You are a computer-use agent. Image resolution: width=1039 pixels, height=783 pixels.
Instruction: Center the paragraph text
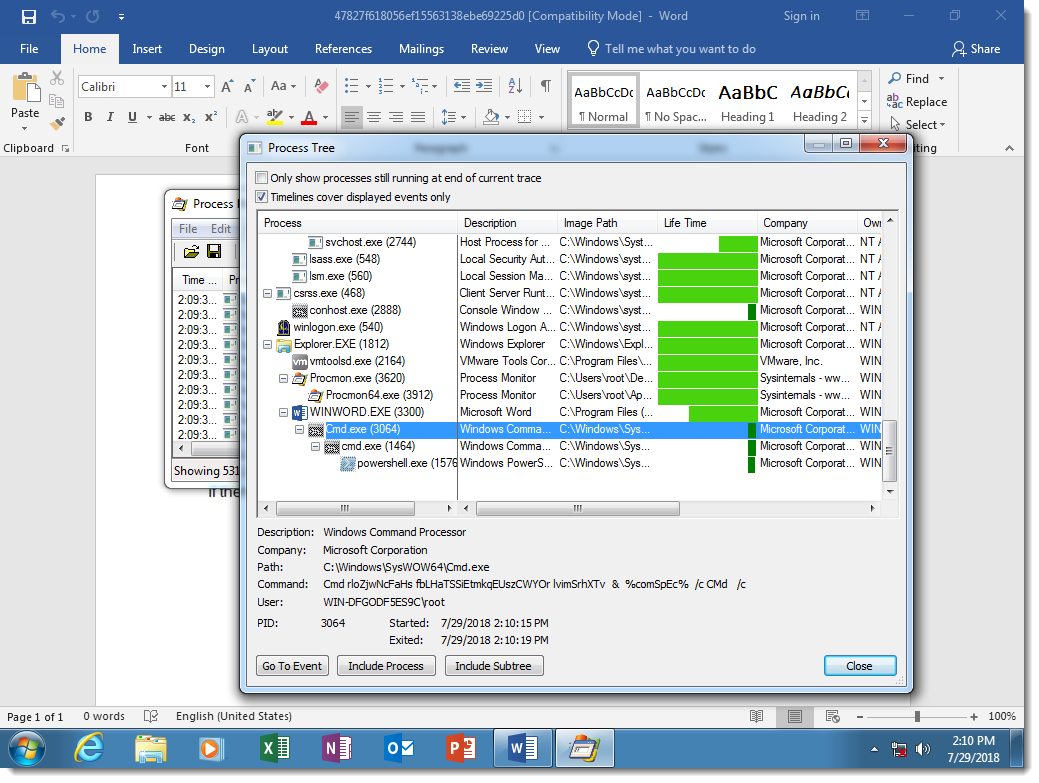click(x=374, y=117)
